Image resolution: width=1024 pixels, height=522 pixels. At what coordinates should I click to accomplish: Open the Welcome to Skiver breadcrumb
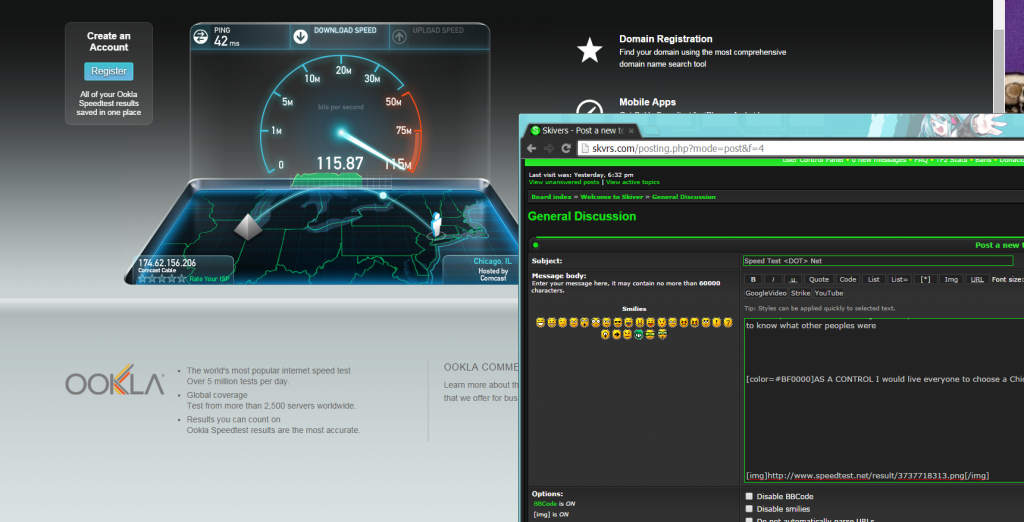611,197
